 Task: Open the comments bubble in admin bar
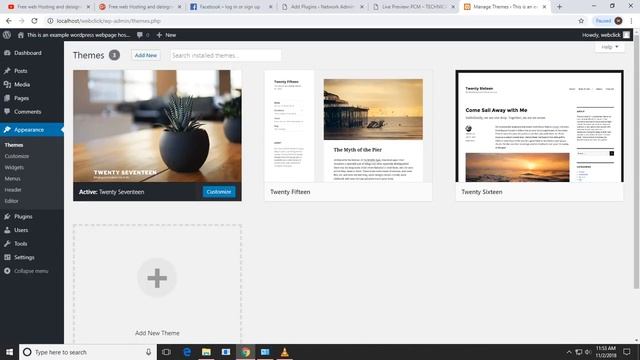coord(142,35)
